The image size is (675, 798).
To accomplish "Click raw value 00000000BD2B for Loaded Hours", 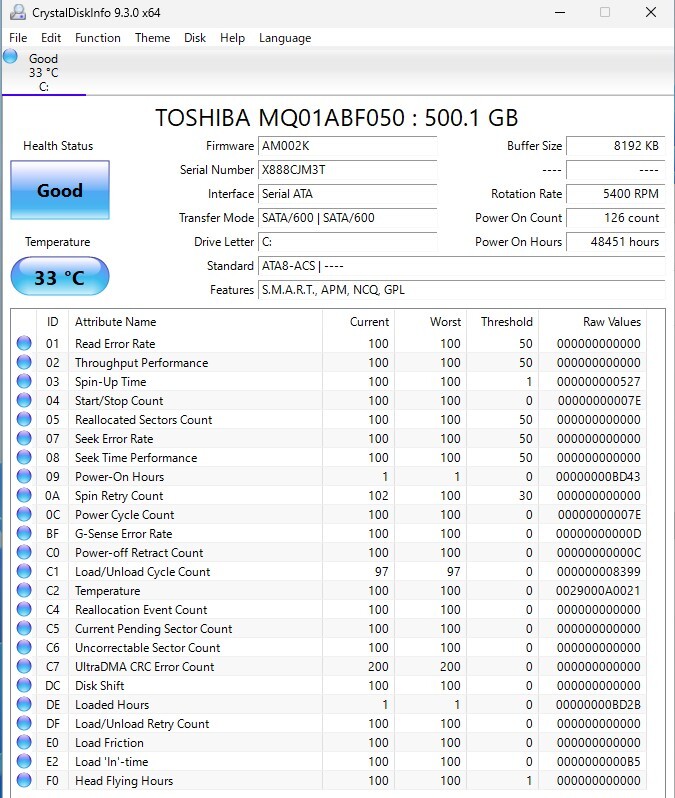I will tap(598, 705).
